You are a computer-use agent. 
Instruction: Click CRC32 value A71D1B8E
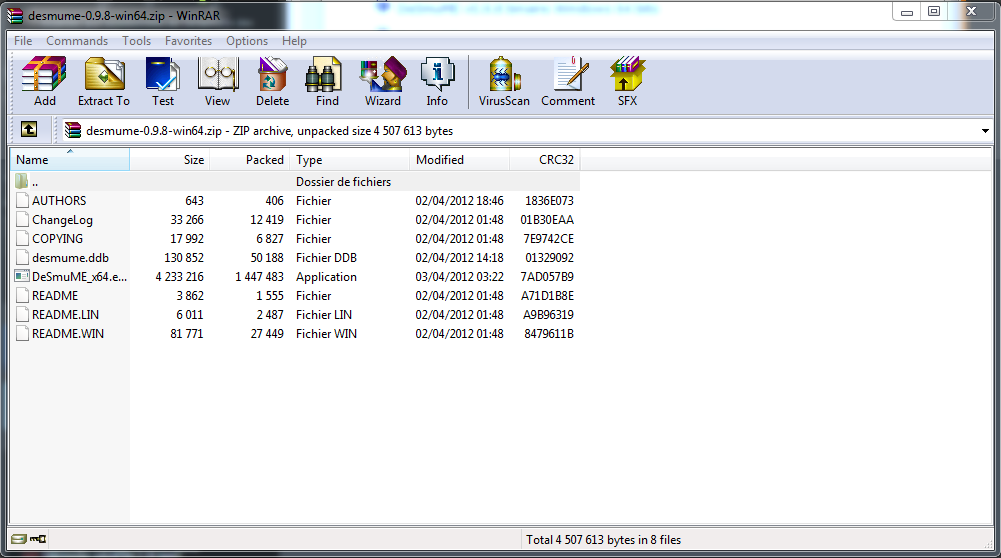coord(547,296)
